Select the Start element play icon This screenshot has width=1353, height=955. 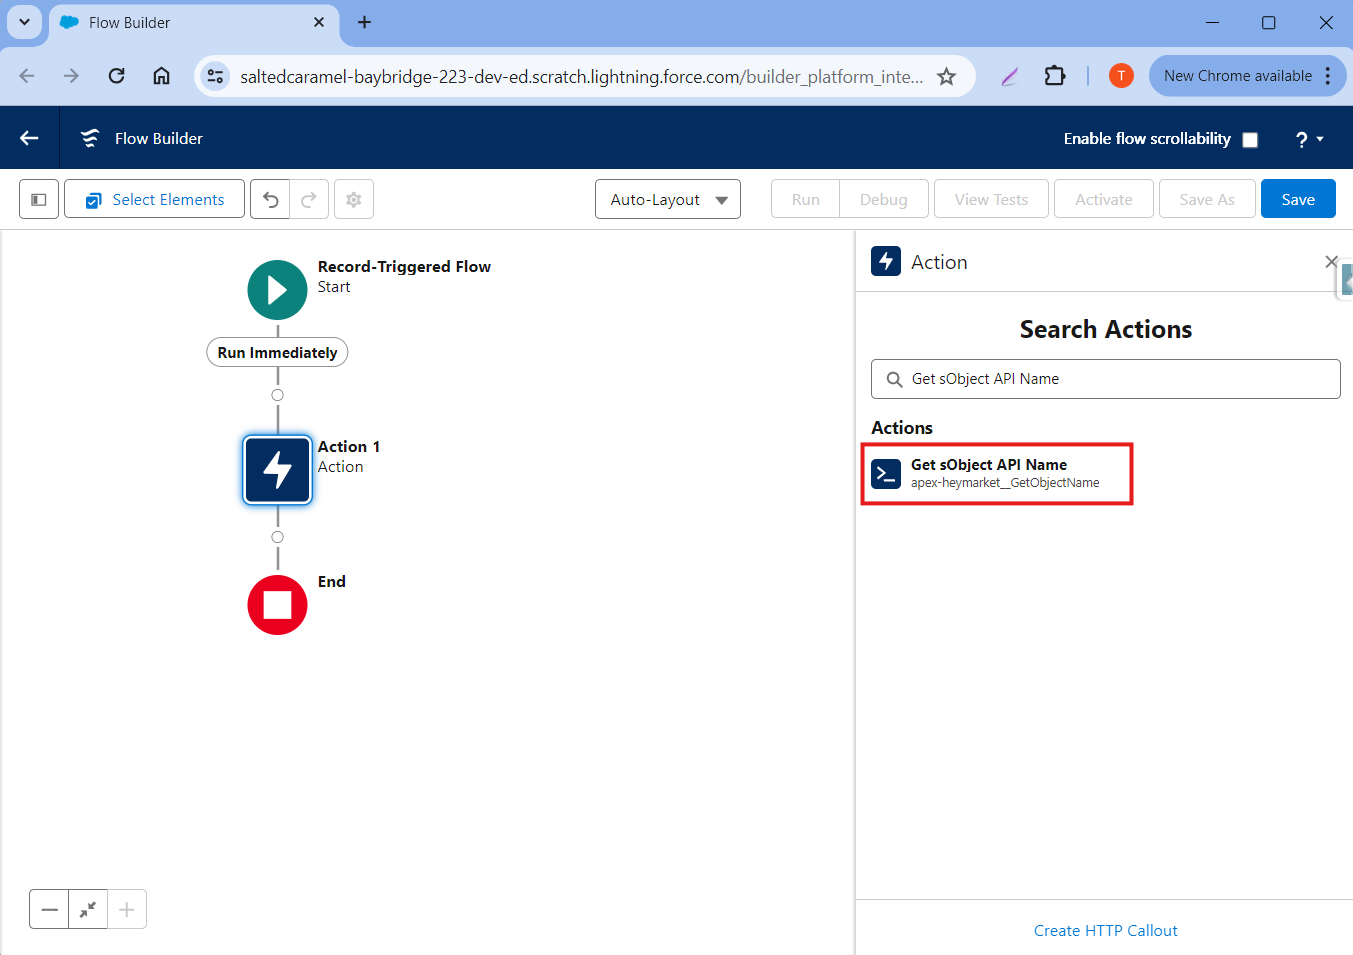277,290
